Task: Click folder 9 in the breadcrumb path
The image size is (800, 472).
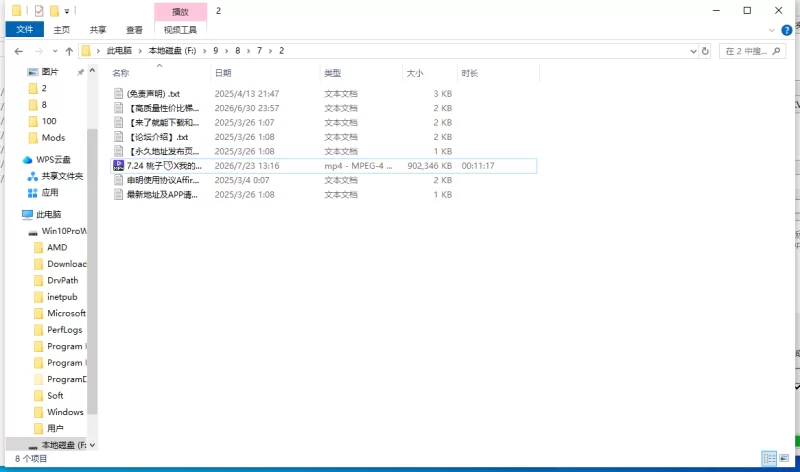Action: coord(216,51)
